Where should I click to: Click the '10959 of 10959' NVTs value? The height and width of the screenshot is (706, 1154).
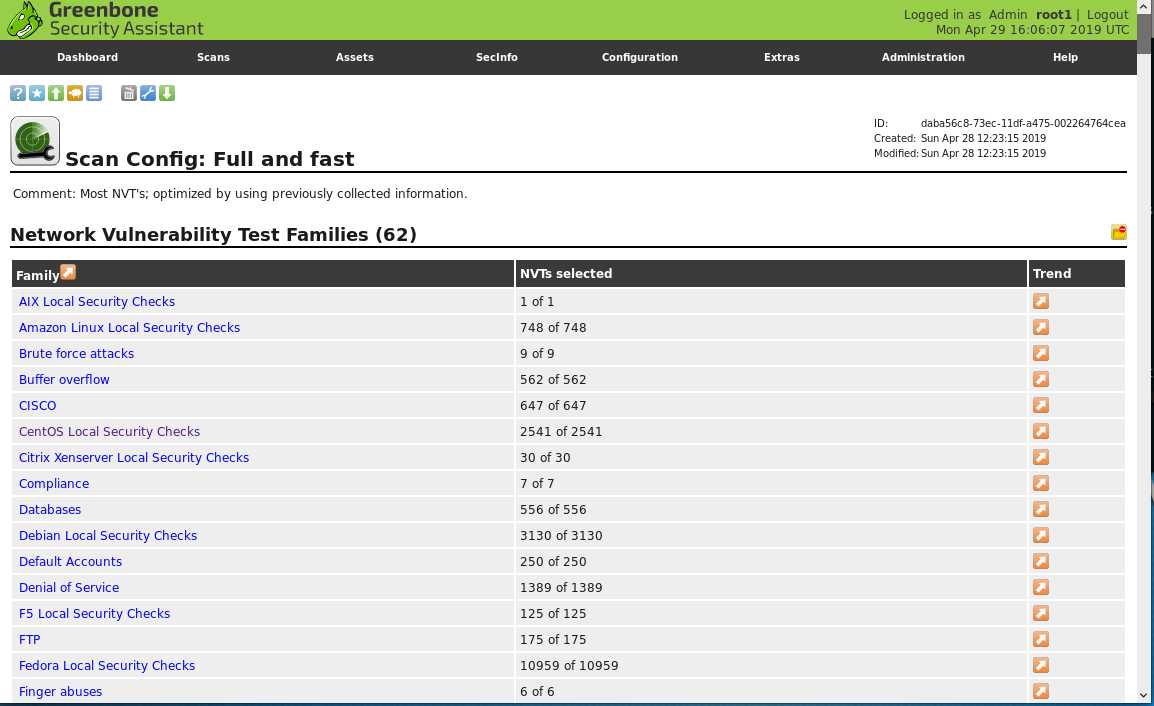point(569,666)
